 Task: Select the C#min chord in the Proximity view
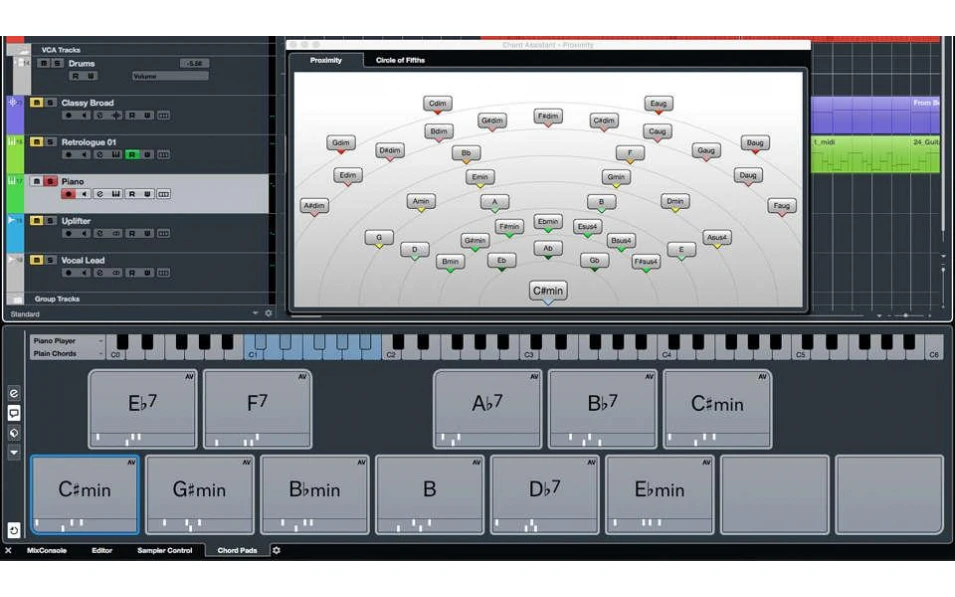click(546, 290)
